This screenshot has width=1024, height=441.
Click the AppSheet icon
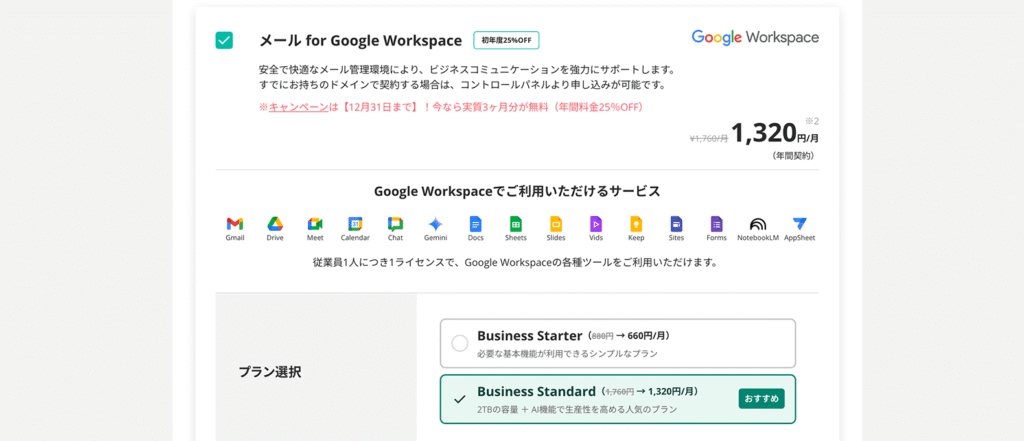tap(799, 224)
